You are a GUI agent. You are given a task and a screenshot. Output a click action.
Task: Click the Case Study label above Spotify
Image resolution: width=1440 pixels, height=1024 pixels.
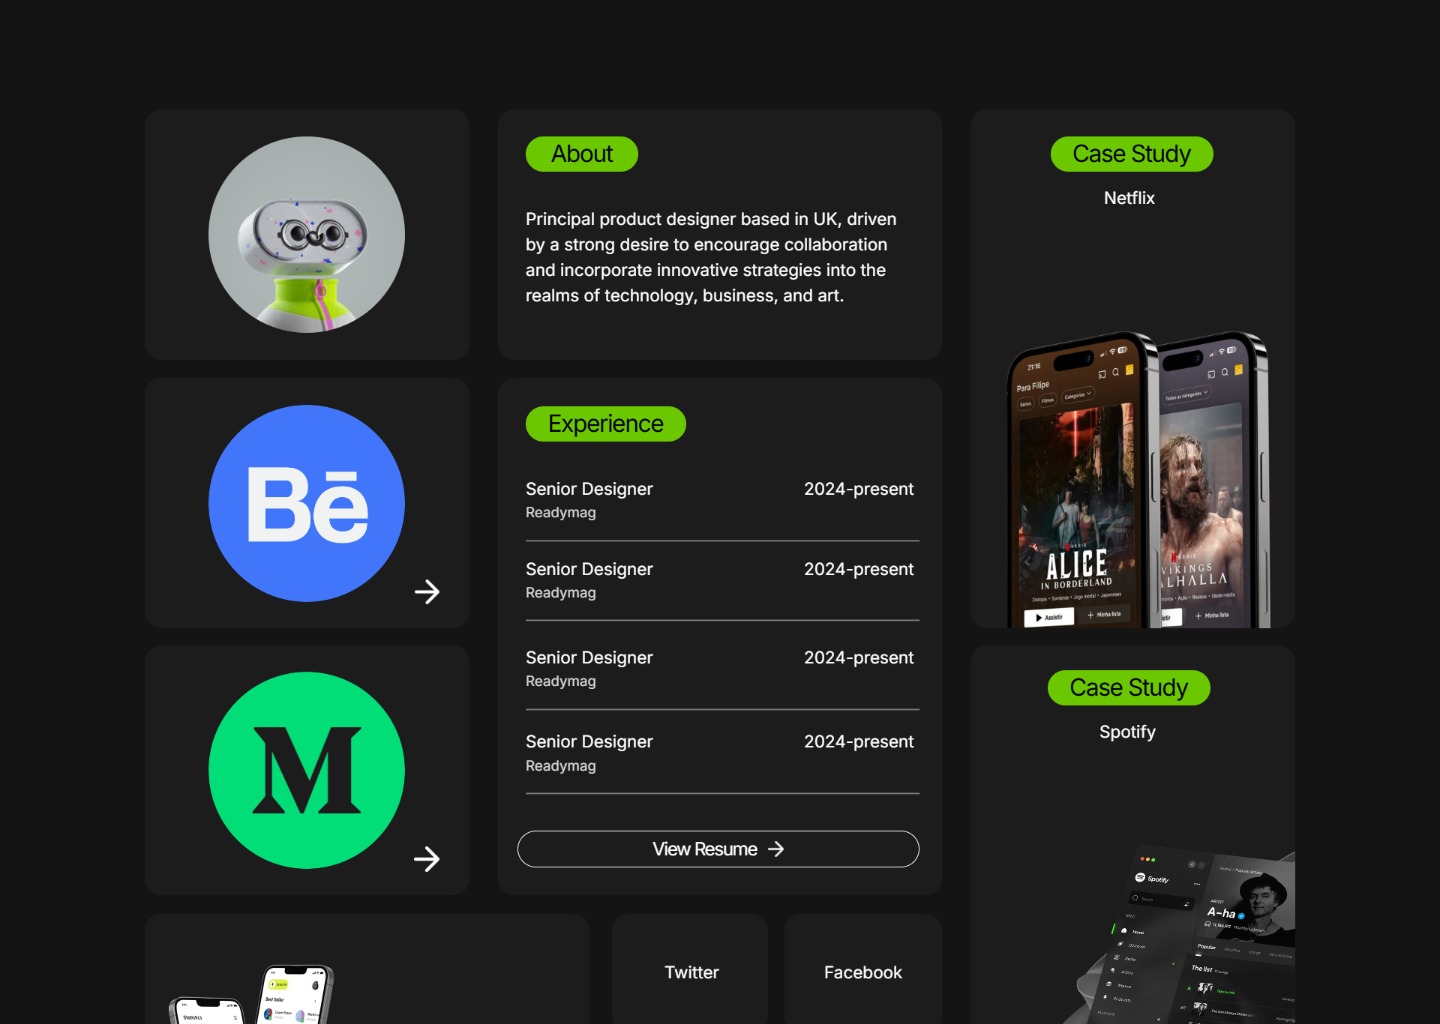(1129, 688)
